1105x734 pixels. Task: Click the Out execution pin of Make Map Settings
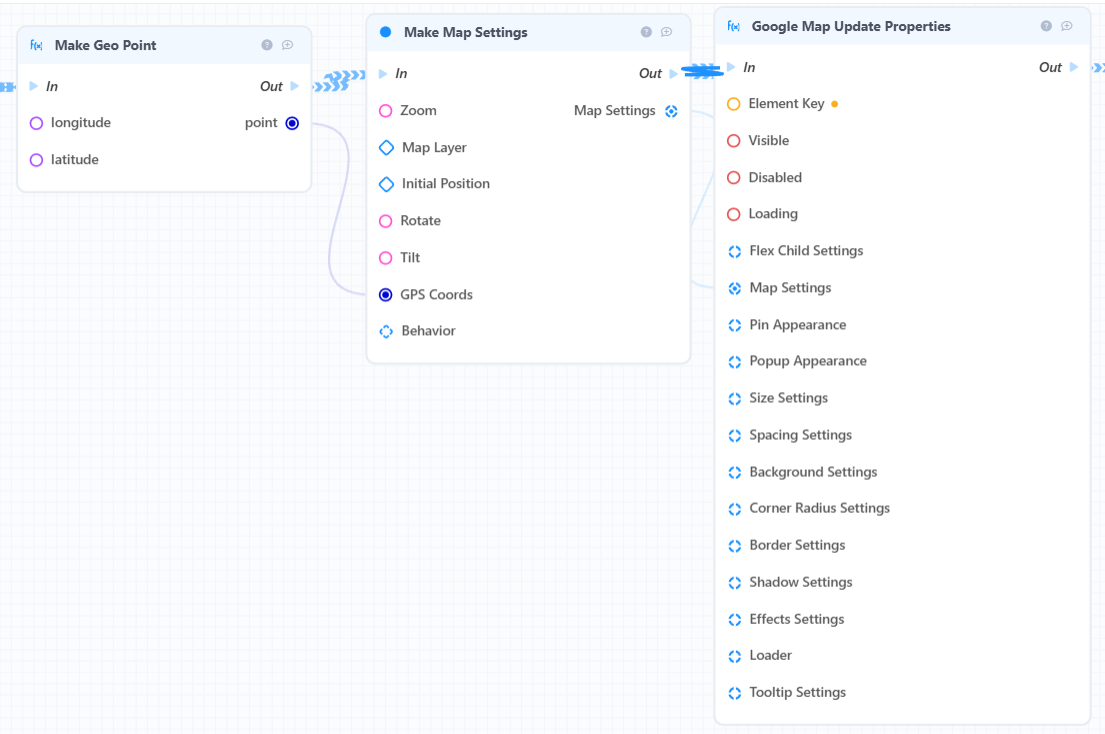point(673,73)
